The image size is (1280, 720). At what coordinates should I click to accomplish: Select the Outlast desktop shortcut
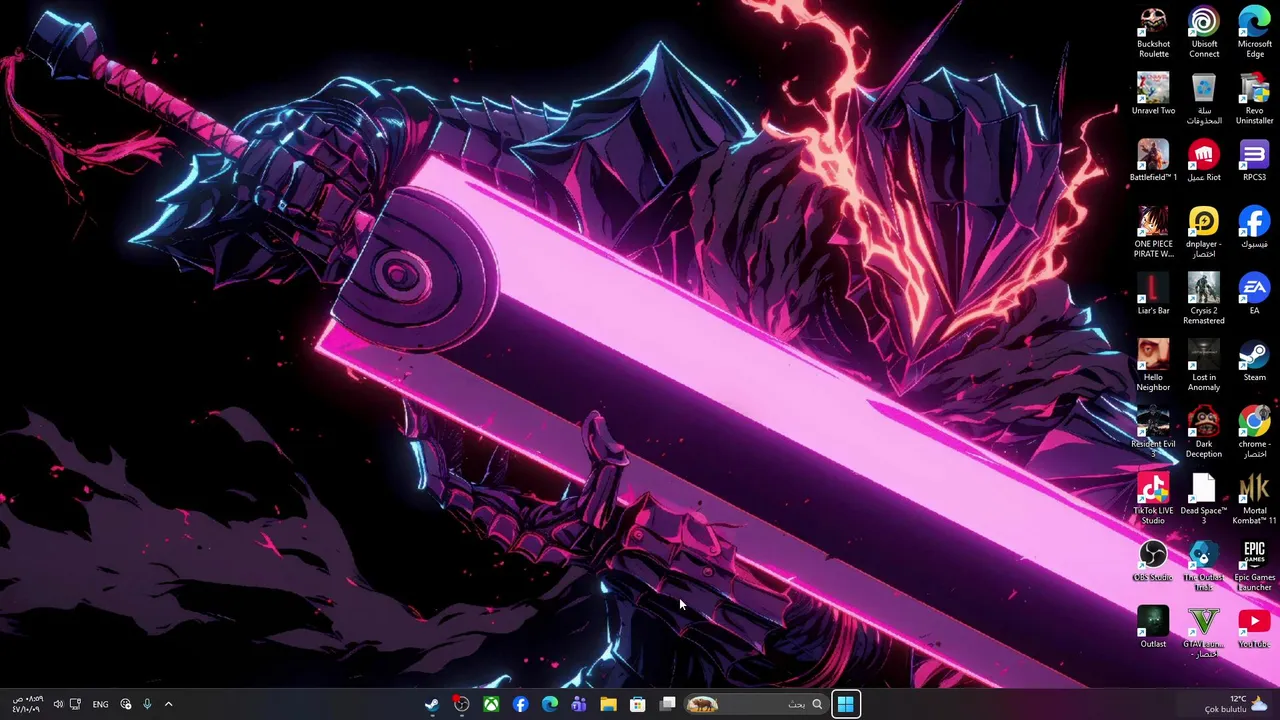[1153, 628]
